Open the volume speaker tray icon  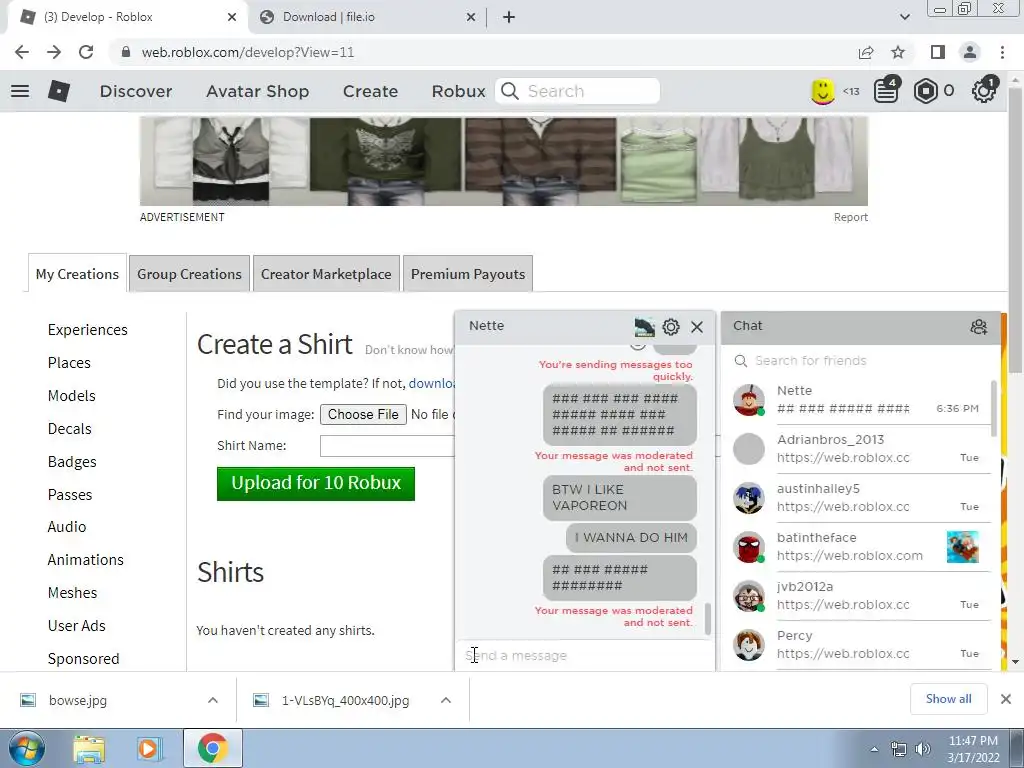[923, 749]
